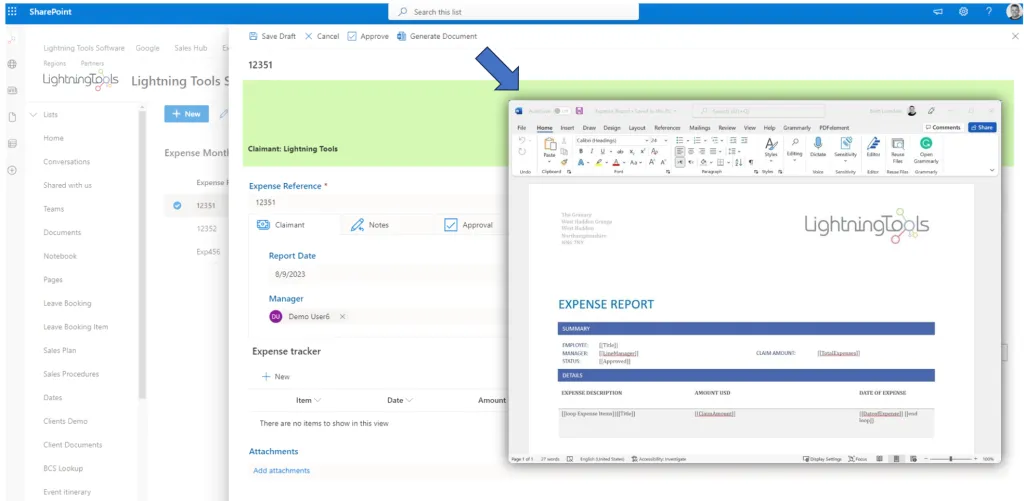This screenshot has width=1024, height=501.
Task: Open Leave Booking in left navigation
Action: (67, 303)
